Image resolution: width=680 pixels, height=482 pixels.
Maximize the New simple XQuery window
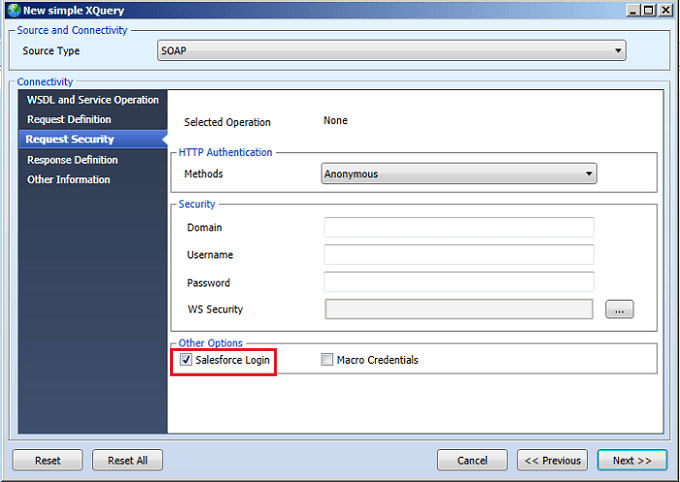point(649,10)
